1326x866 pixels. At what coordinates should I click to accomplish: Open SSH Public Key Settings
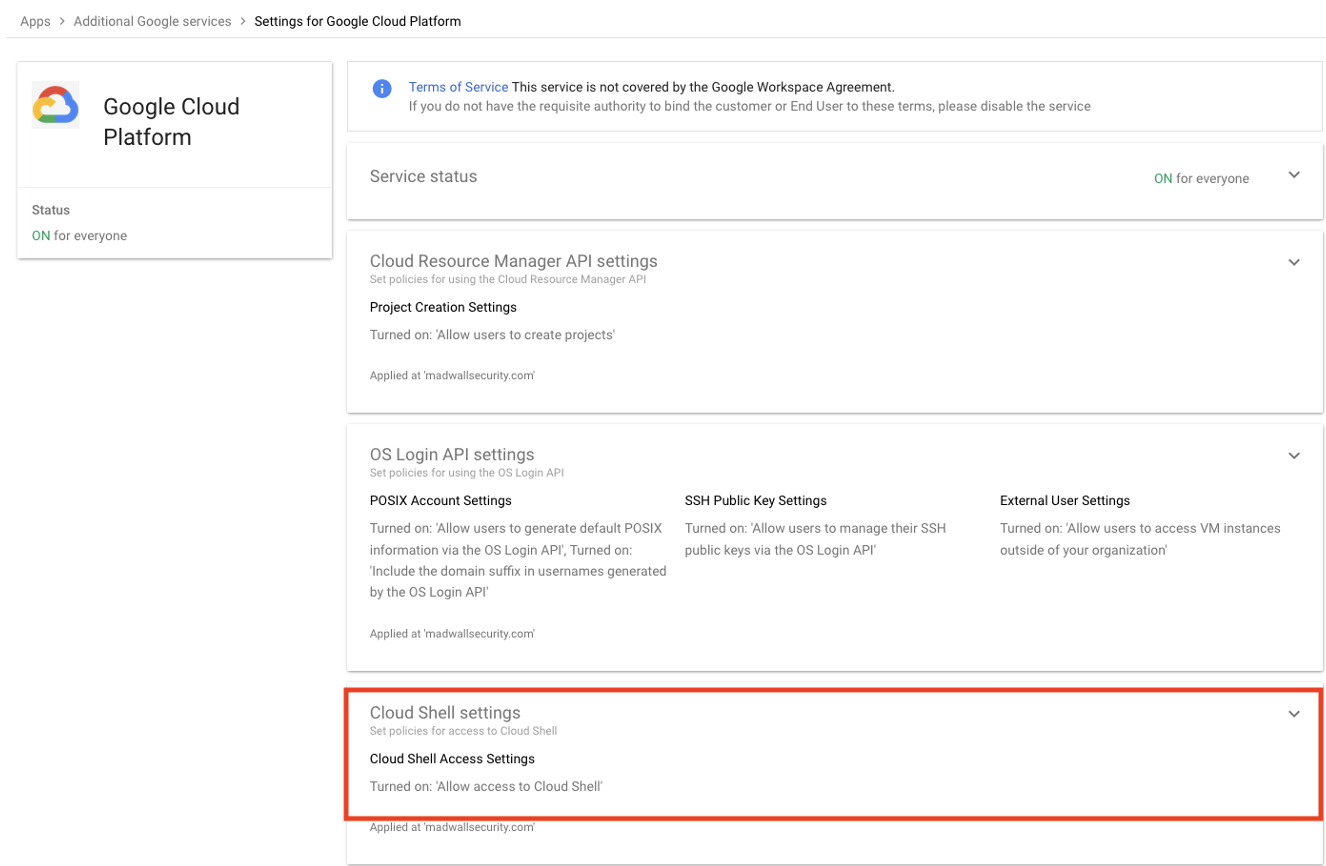pyautogui.click(x=755, y=500)
